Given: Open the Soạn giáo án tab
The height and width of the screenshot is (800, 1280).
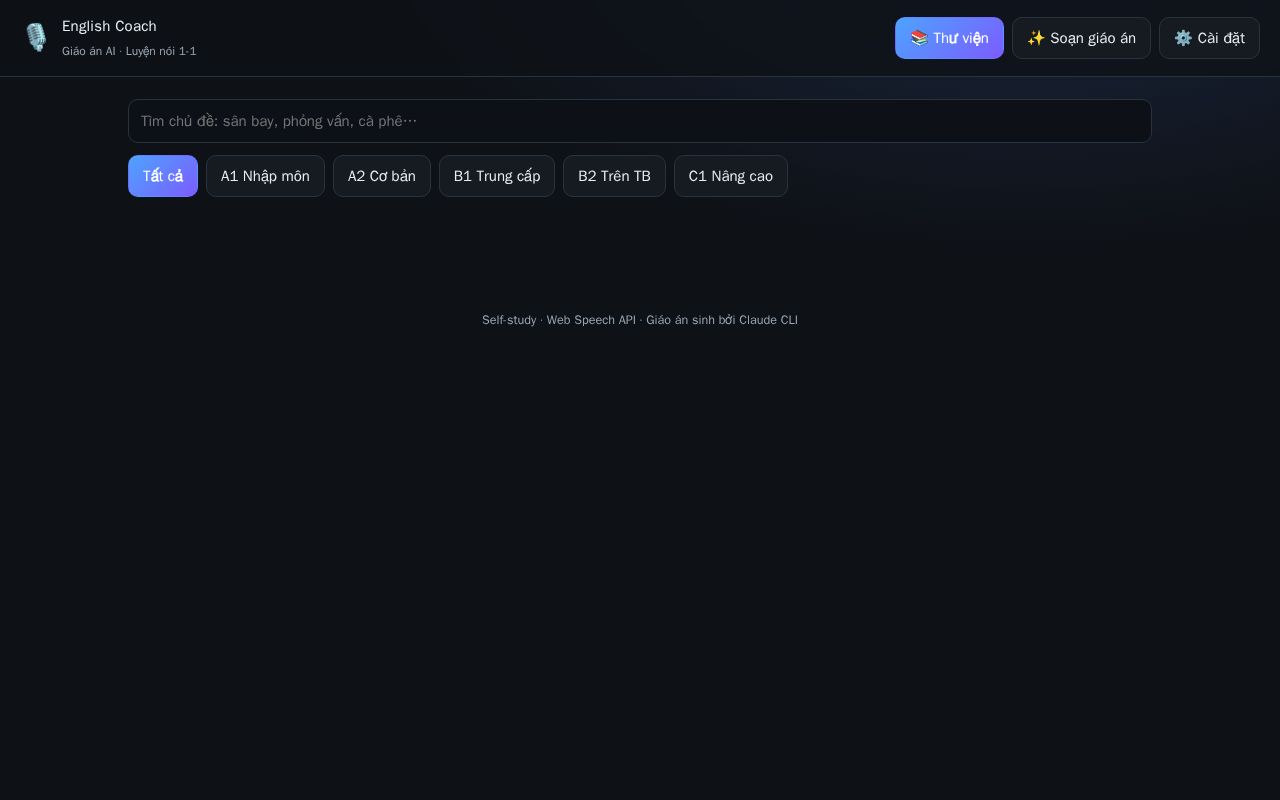Looking at the screenshot, I should click(1081, 38).
